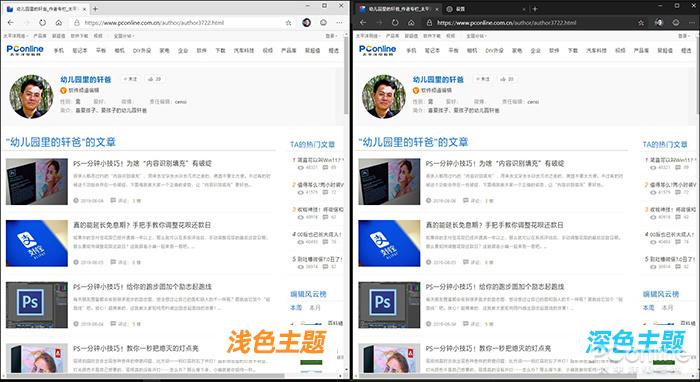Click the lock icon in the dark-theme address bar

click(429, 22)
